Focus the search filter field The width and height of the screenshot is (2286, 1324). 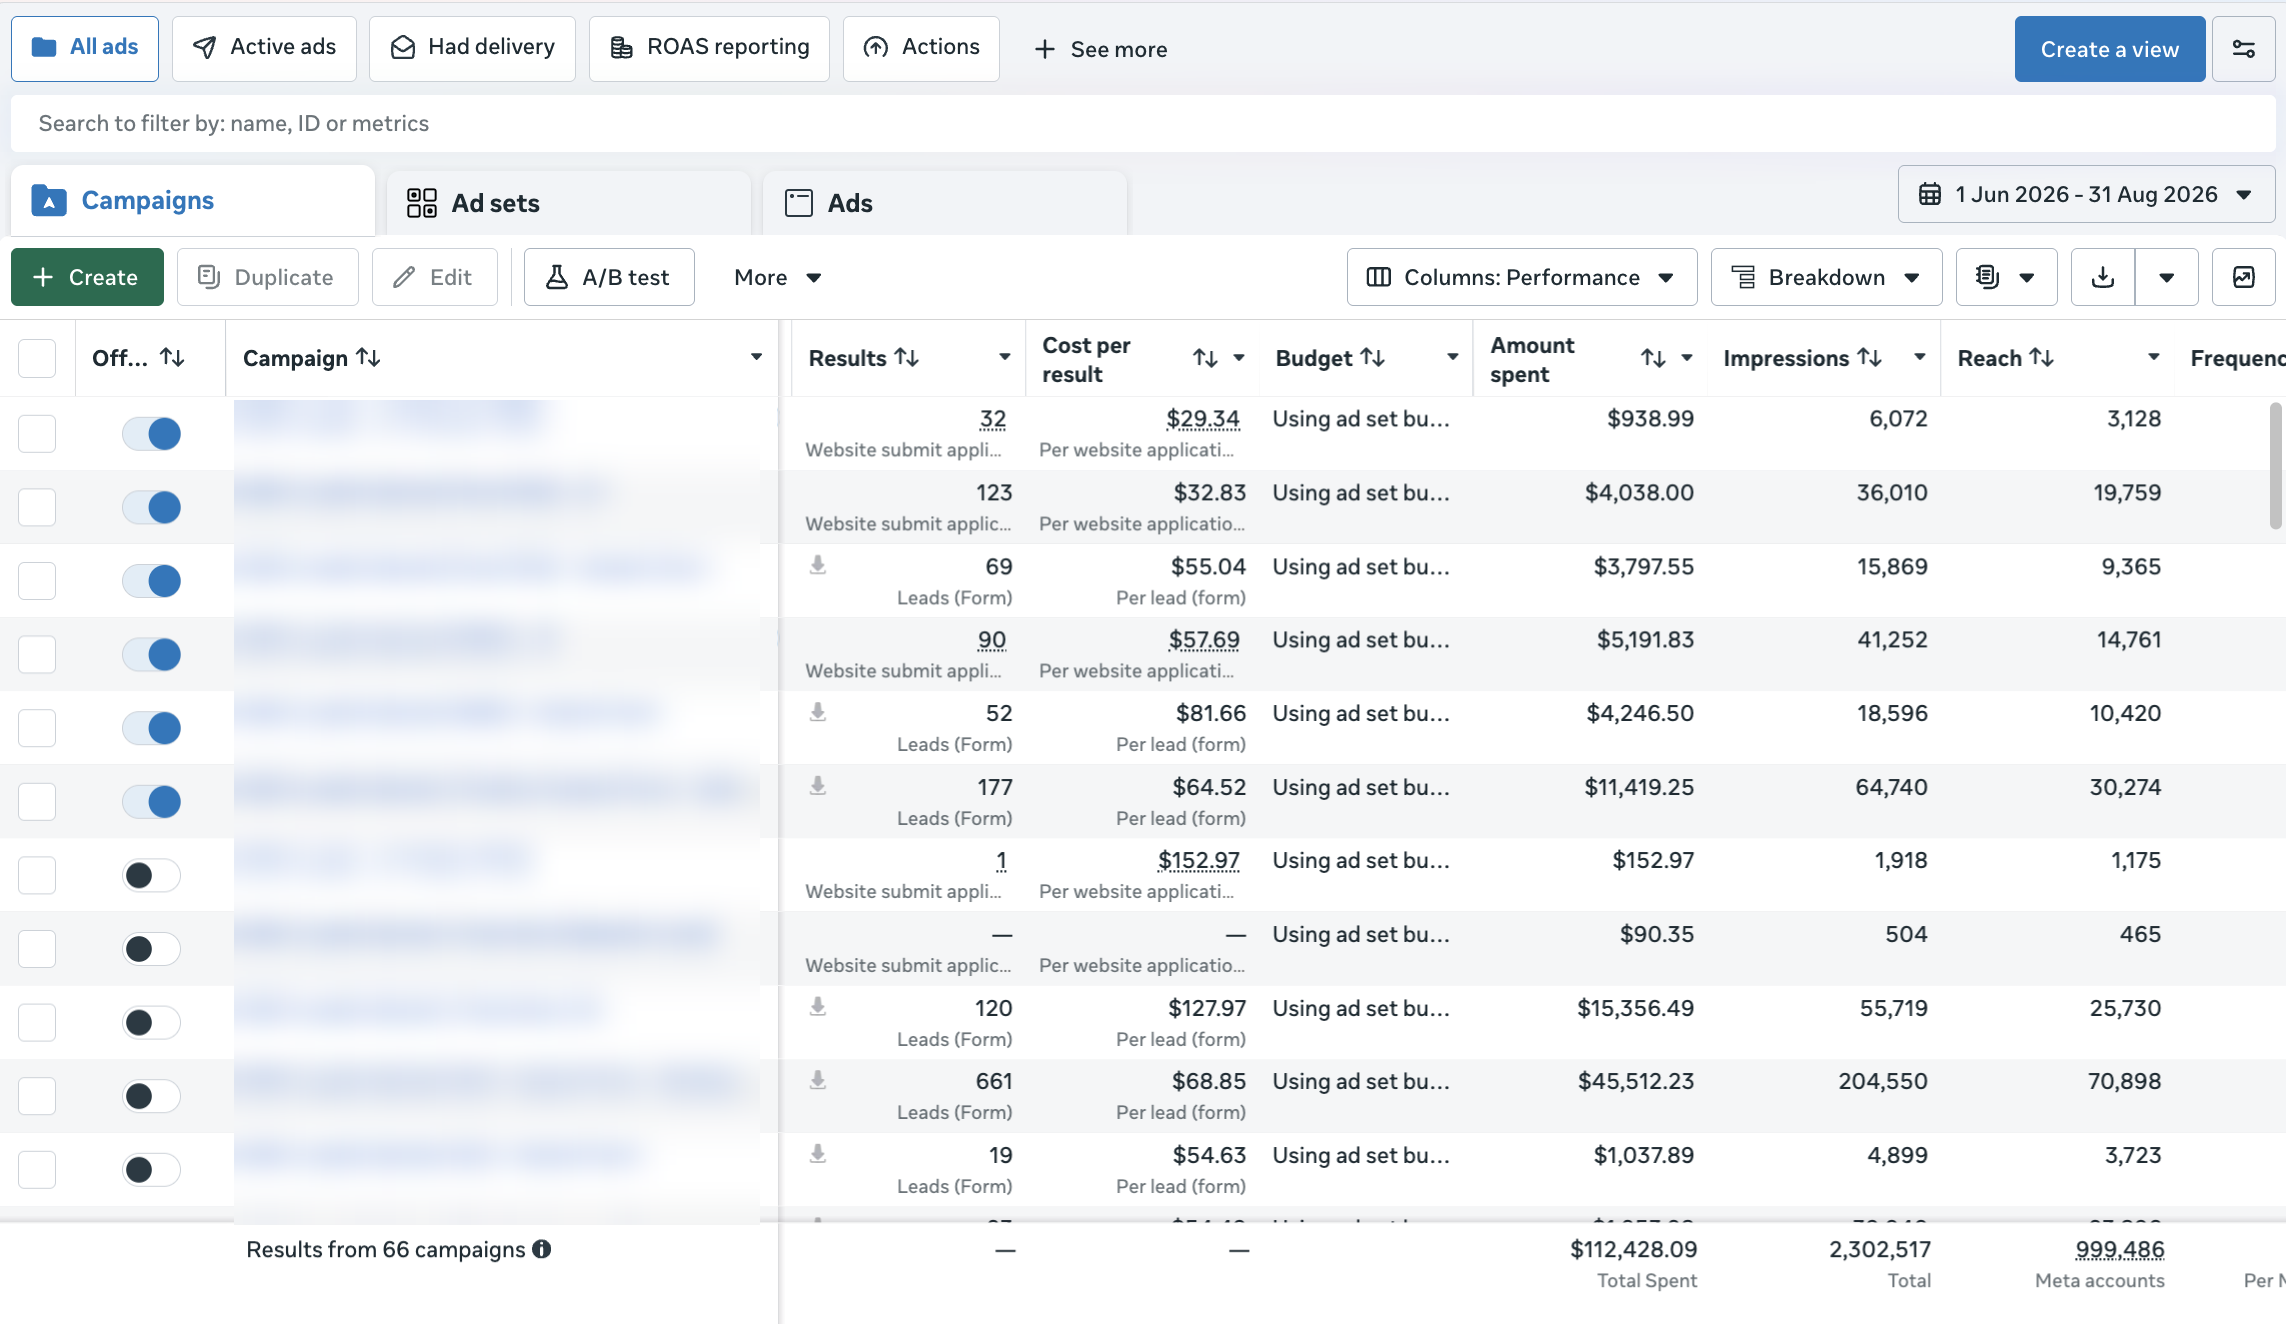(x=1143, y=123)
